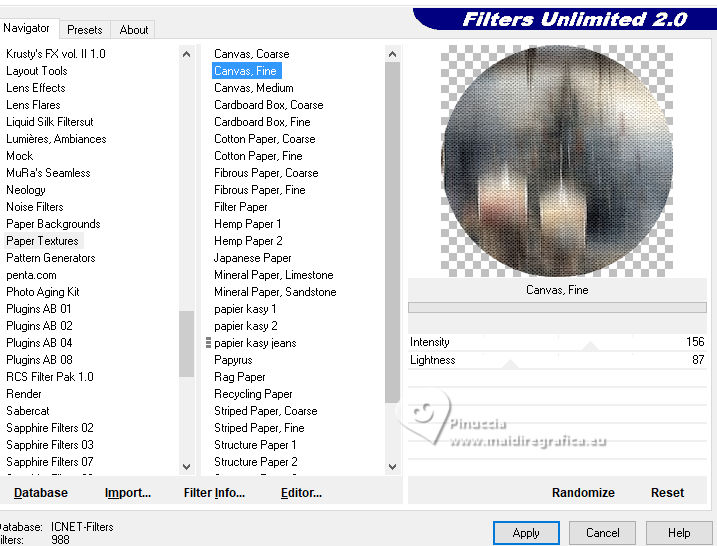This screenshot has width=717, height=546.
Task: Choose Fibrous Paper, Coarse filter
Action: (x=266, y=173)
